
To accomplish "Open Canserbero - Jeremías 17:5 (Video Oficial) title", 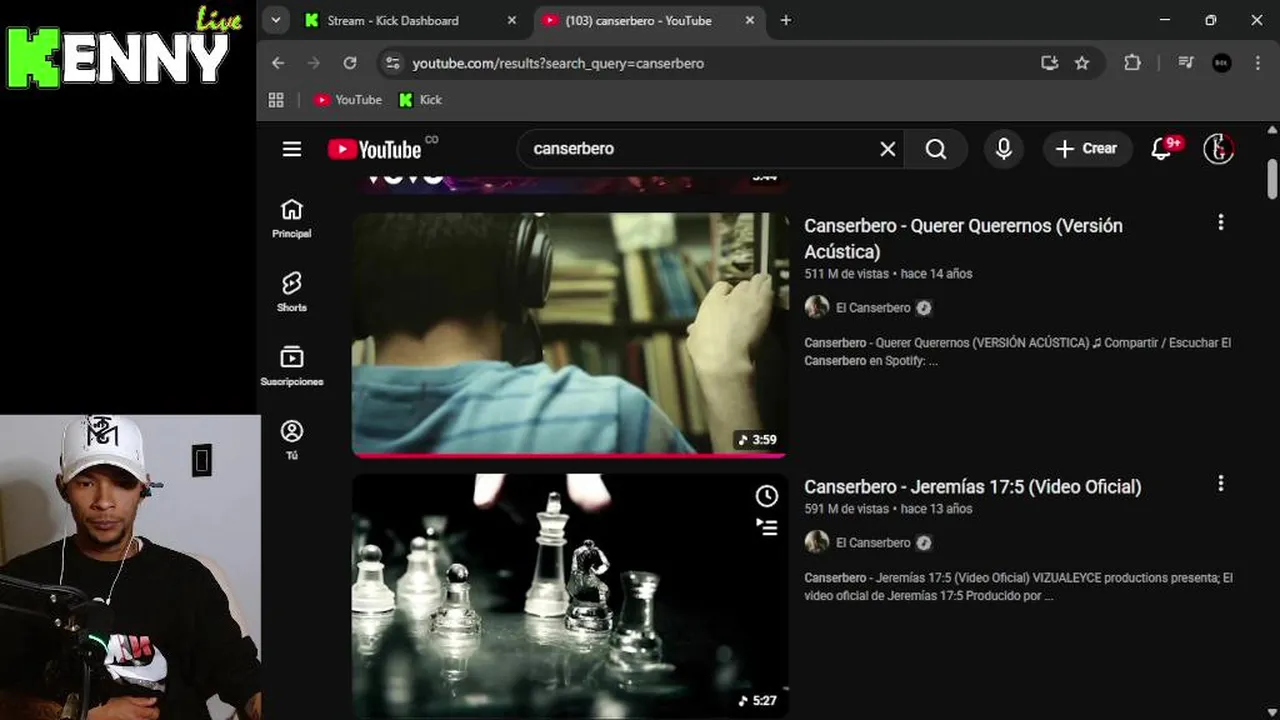I will coord(972,487).
